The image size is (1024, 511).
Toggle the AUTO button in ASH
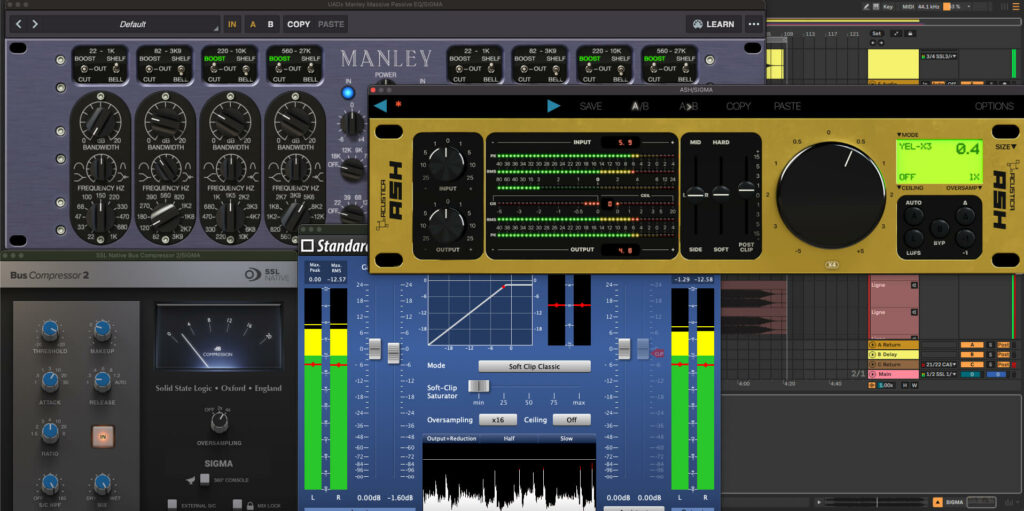coord(914,216)
